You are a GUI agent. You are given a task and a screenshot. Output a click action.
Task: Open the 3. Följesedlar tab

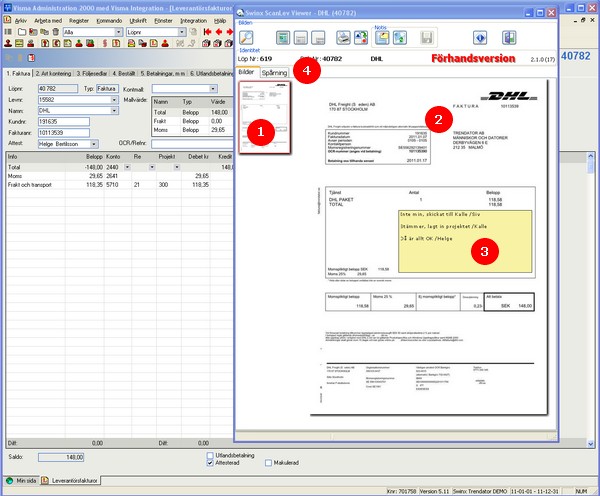coord(92,73)
